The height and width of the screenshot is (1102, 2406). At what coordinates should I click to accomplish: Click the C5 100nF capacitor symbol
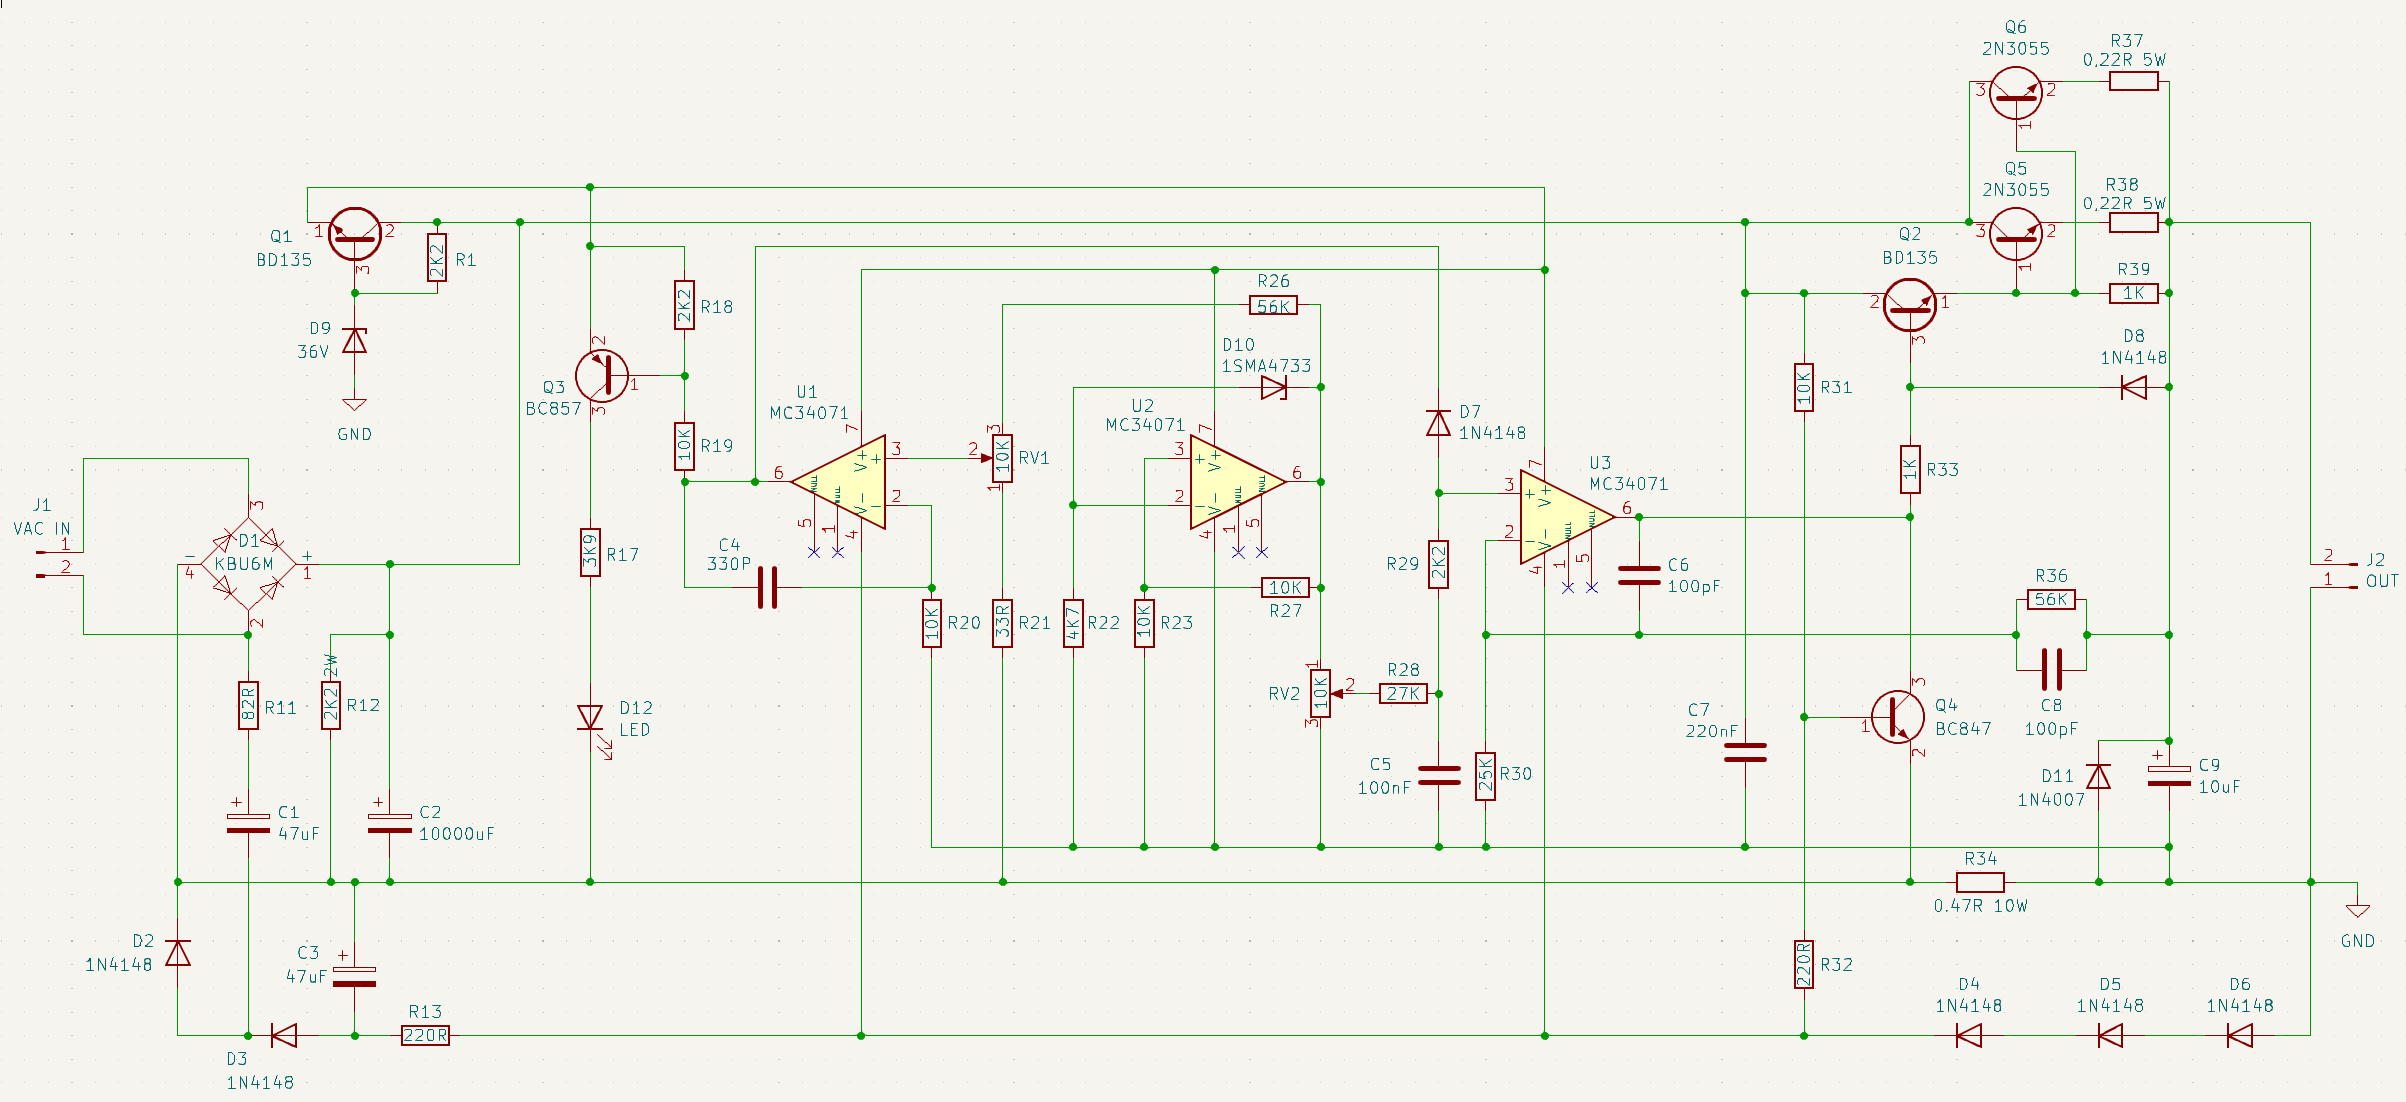tap(1438, 776)
